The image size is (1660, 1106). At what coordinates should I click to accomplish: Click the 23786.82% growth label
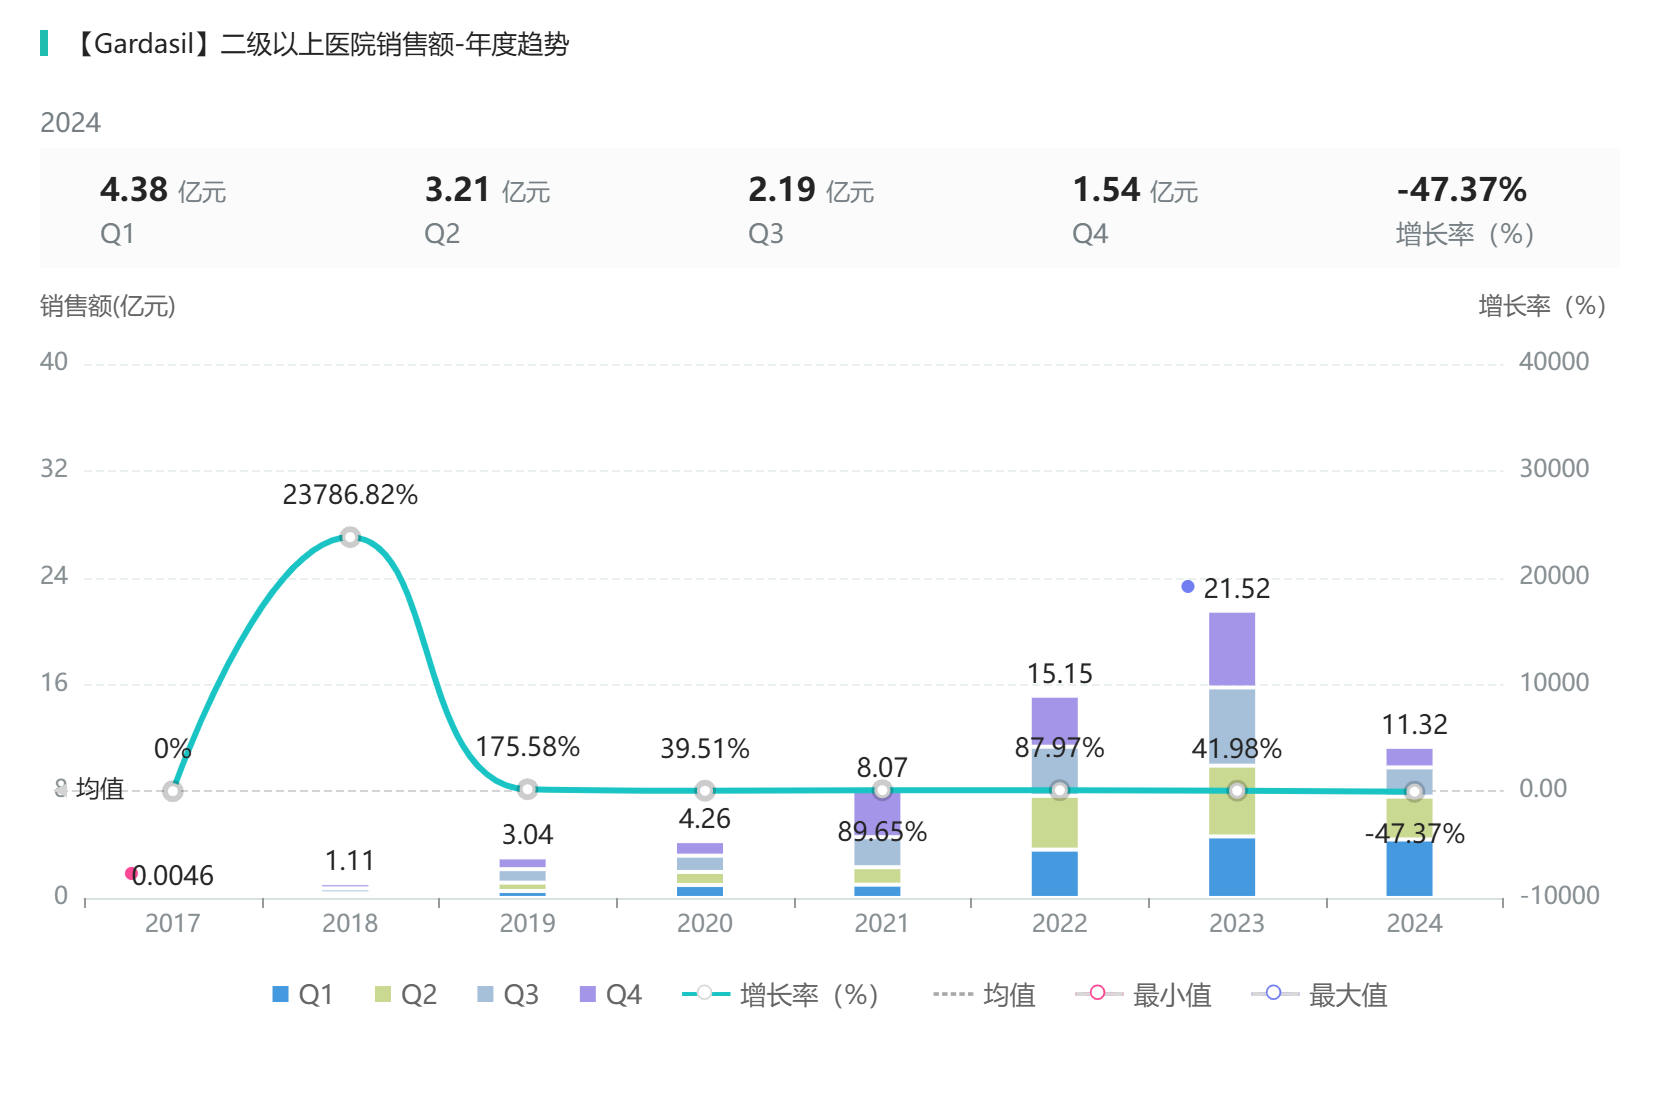pos(350,495)
